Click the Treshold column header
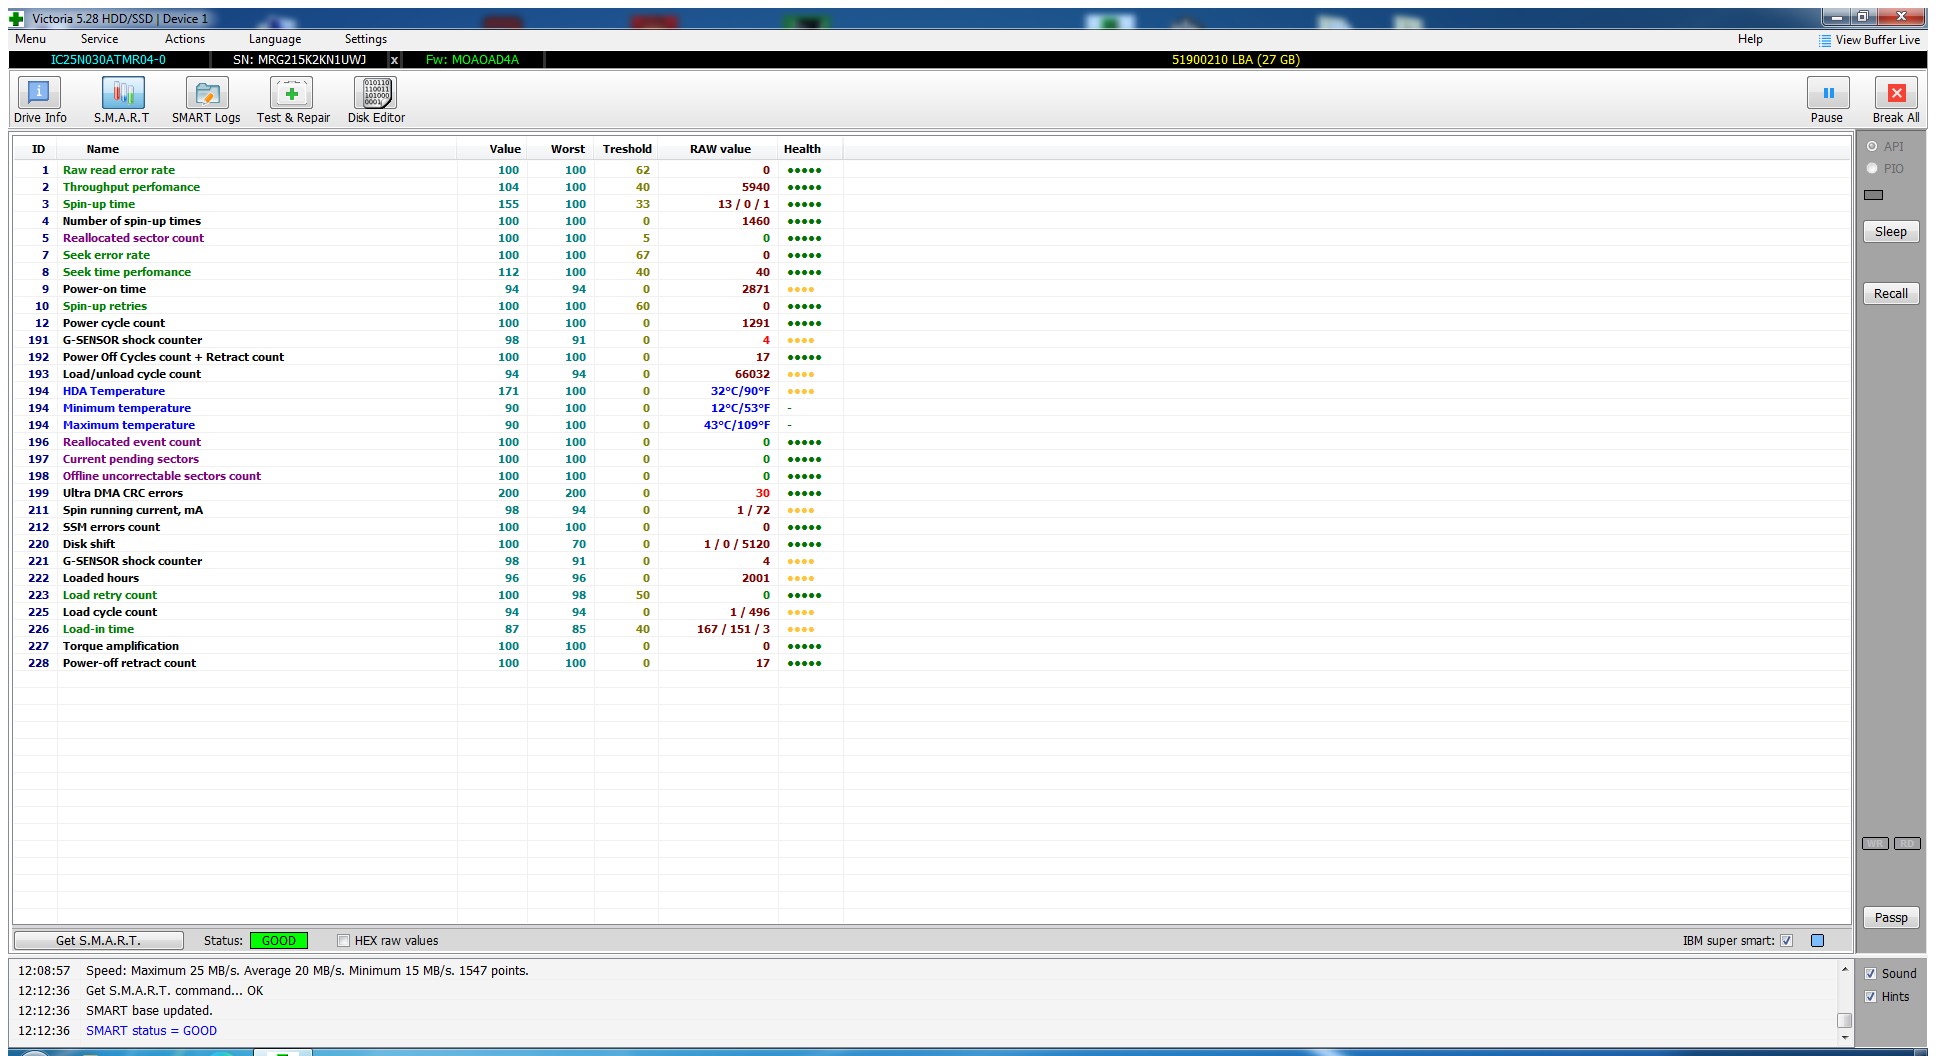The height and width of the screenshot is (1056, 1936). (627, 149)
